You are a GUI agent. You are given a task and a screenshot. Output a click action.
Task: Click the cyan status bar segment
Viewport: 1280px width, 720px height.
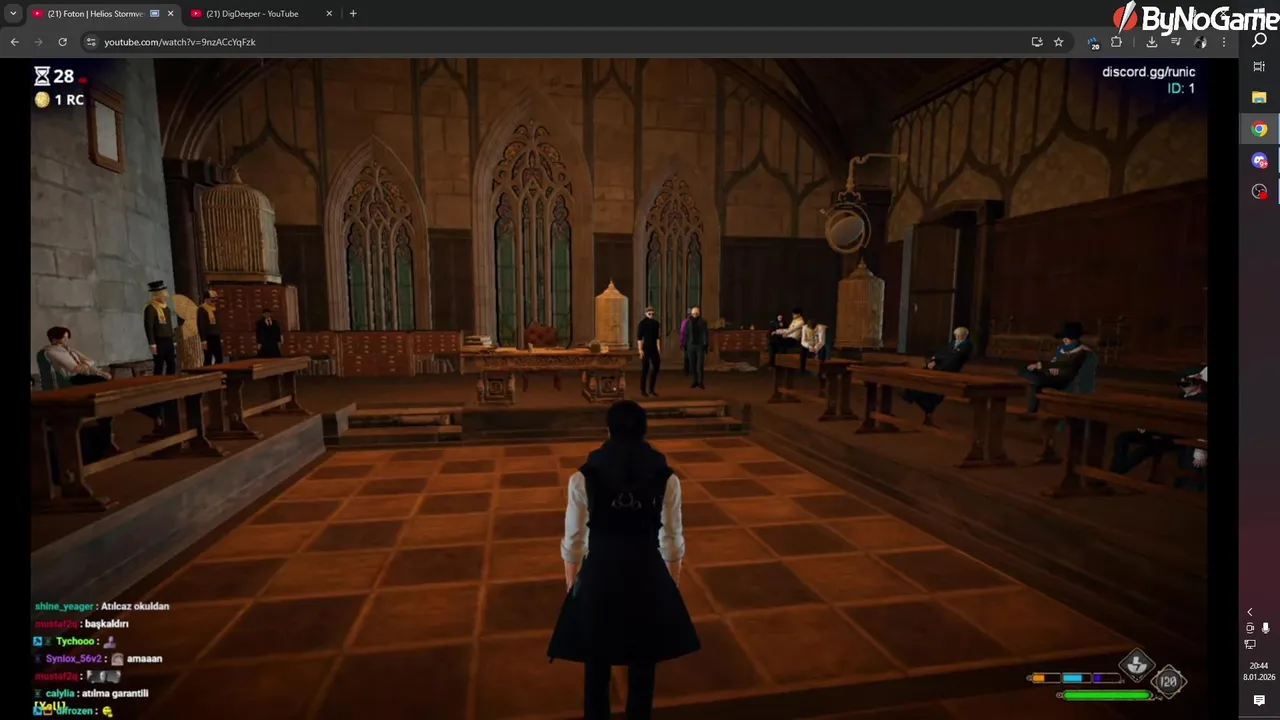(x=1073, y=678)
